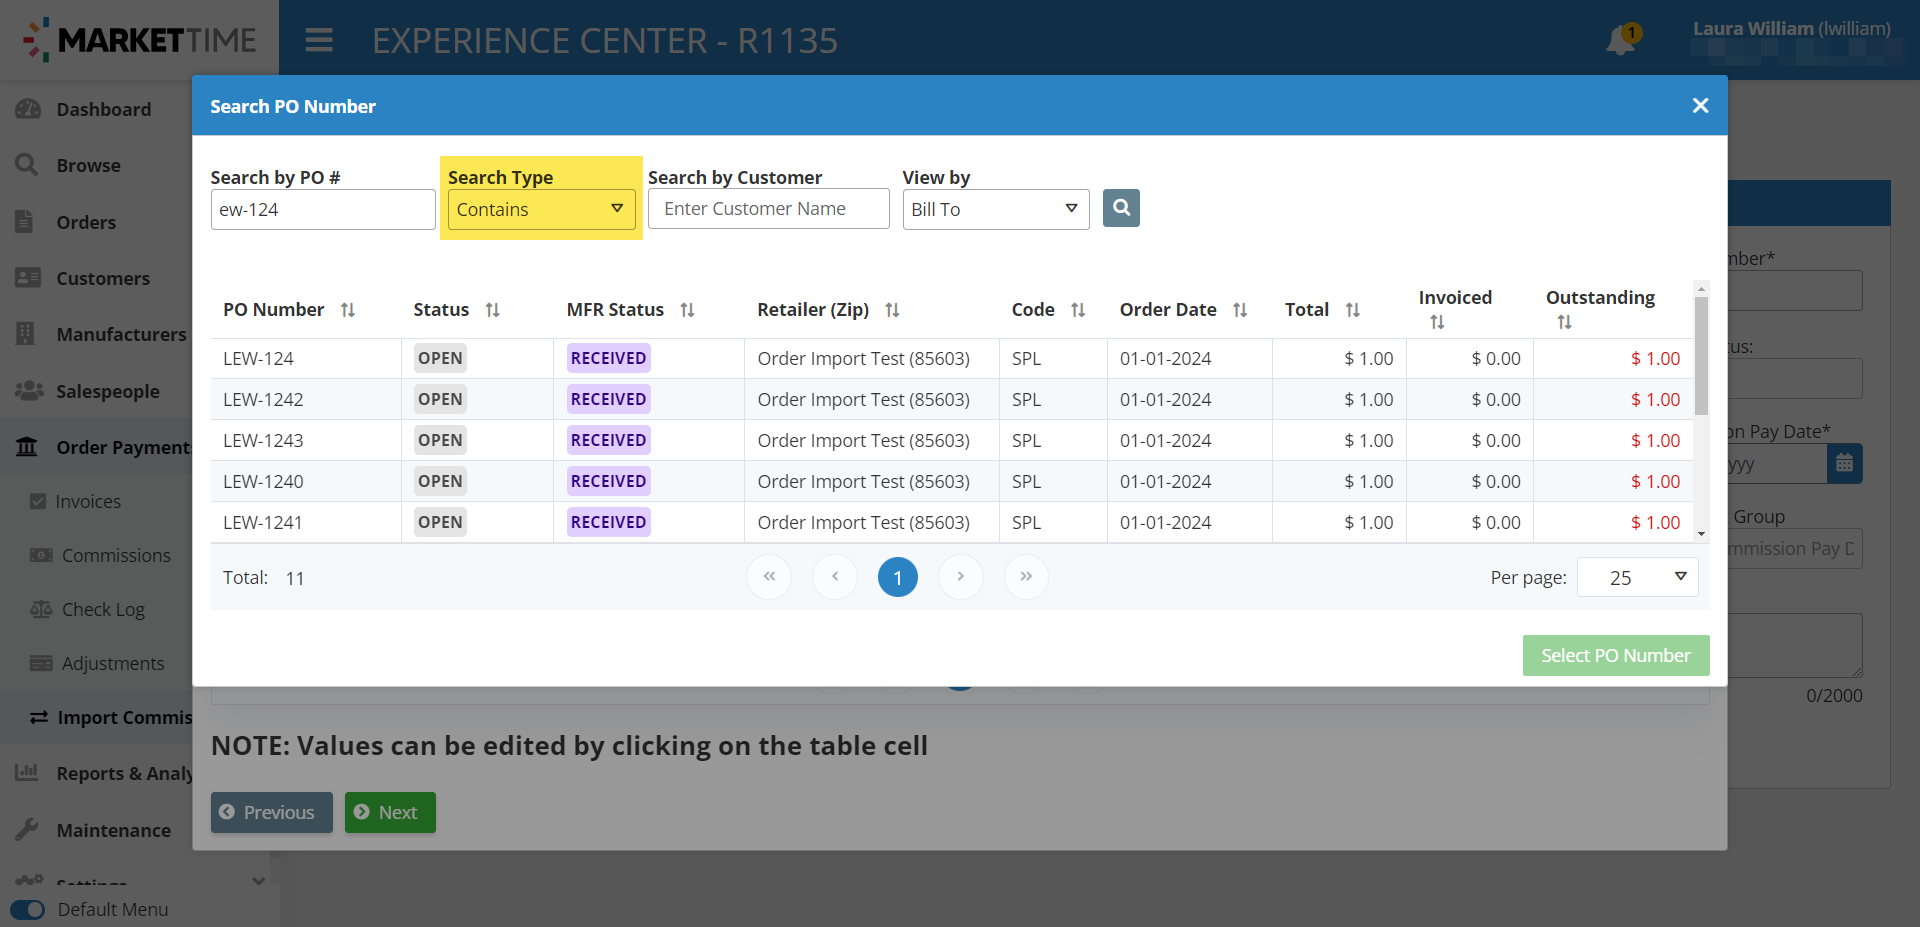The width and height of the screenshot is (1920, 927).
Task: Sort by PO Number column arrows
Action: coord(348,310)
